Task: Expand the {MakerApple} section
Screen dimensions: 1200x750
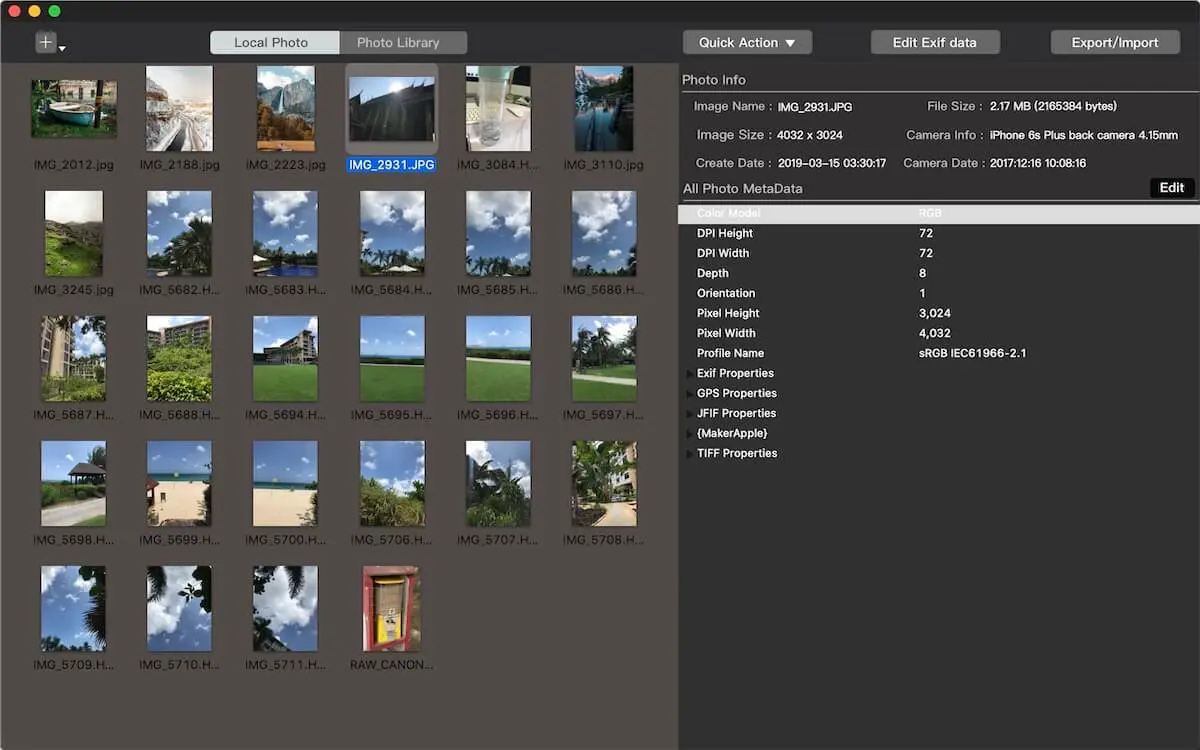Action: click(688, 434)
